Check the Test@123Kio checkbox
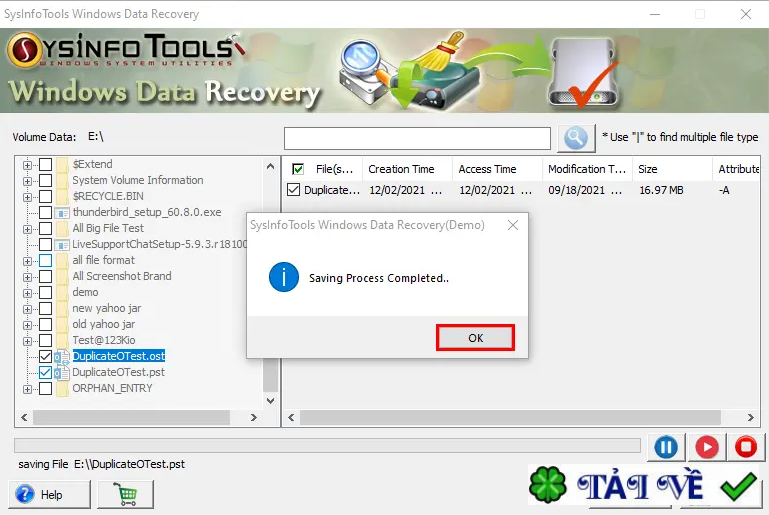 click(45, 340)
